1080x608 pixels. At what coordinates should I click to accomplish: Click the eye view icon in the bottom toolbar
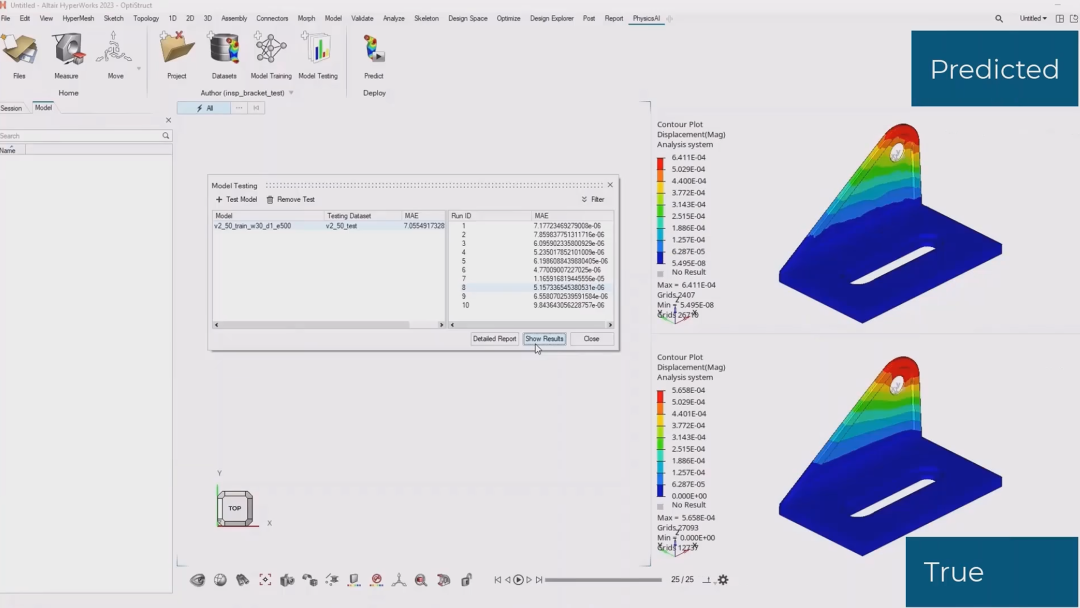pos(198,580)
